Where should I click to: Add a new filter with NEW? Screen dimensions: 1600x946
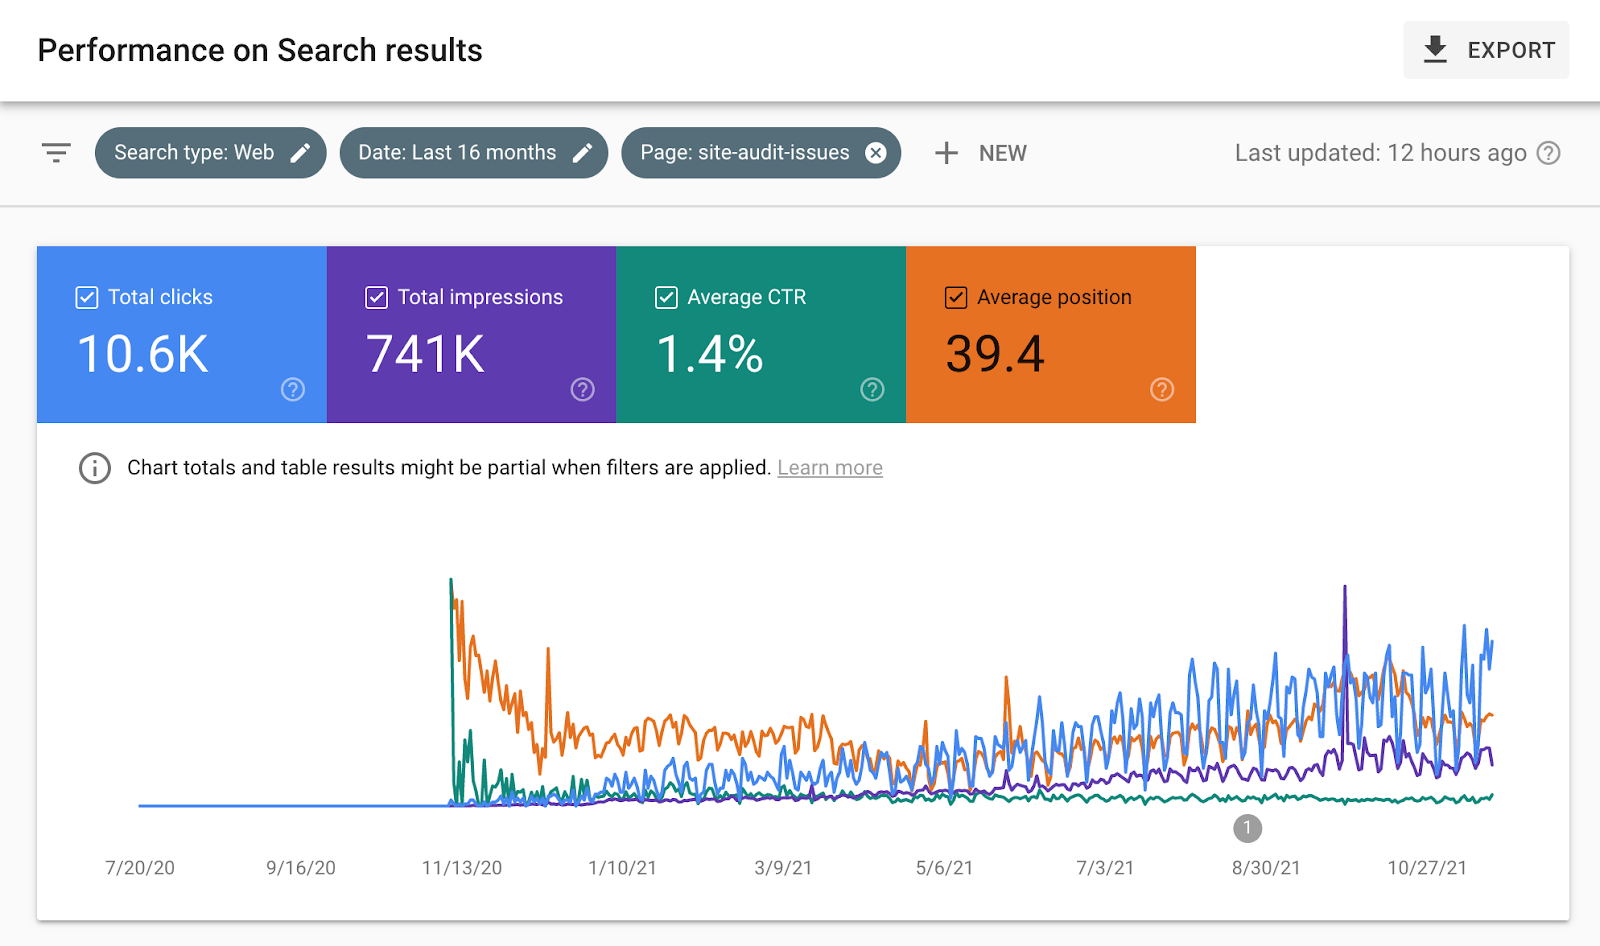tap(980, 153)
